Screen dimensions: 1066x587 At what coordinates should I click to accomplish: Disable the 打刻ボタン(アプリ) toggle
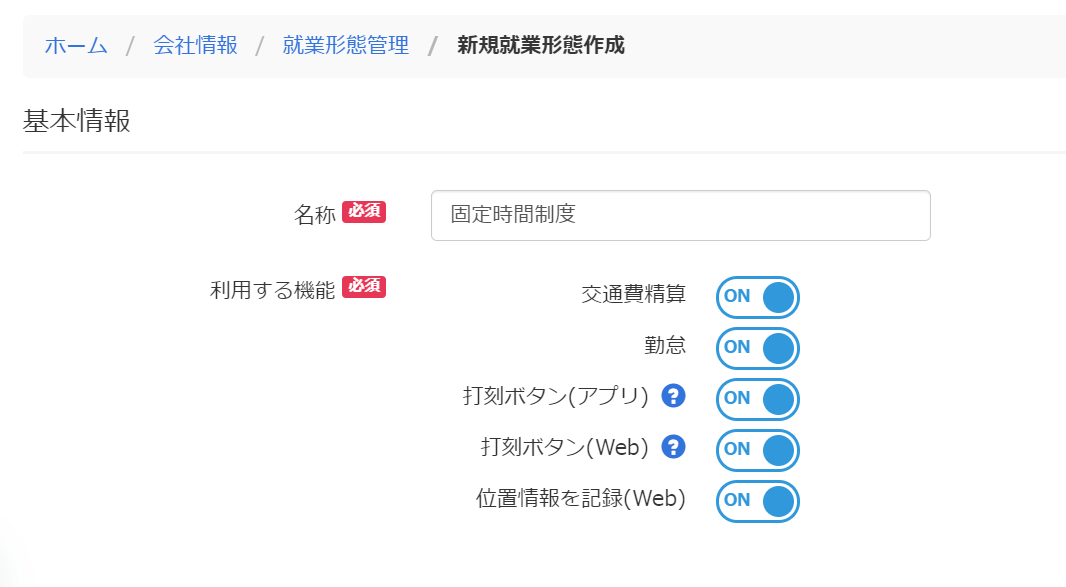[x=757, y=399]
